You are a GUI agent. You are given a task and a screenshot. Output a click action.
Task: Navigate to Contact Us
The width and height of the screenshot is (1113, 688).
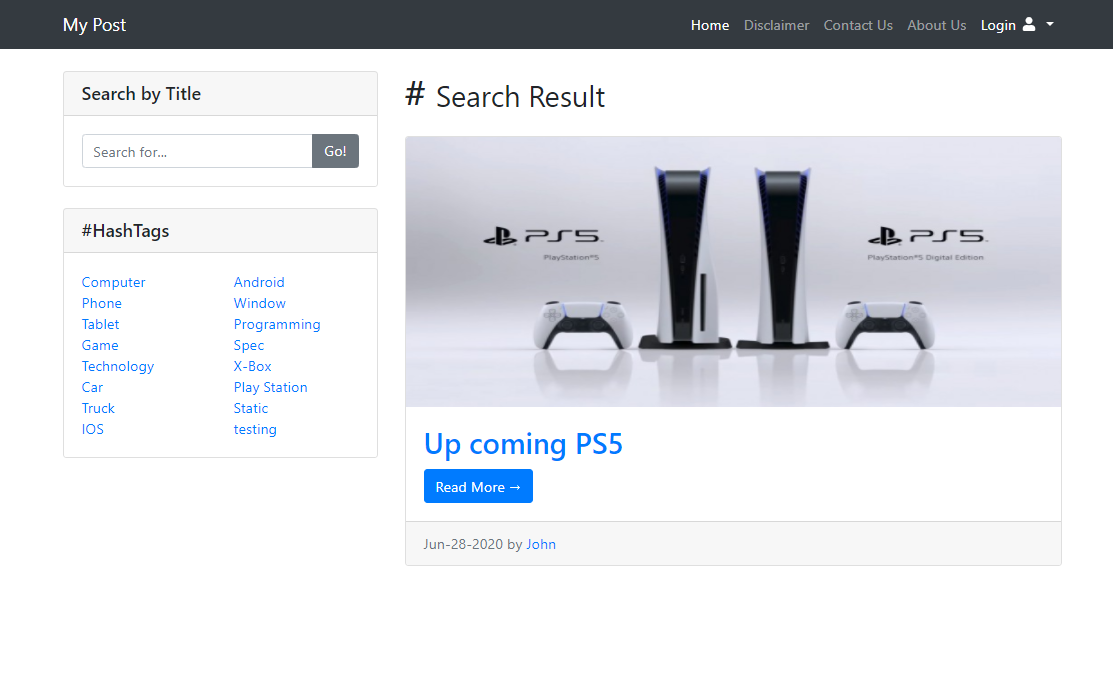coord(858,26)
